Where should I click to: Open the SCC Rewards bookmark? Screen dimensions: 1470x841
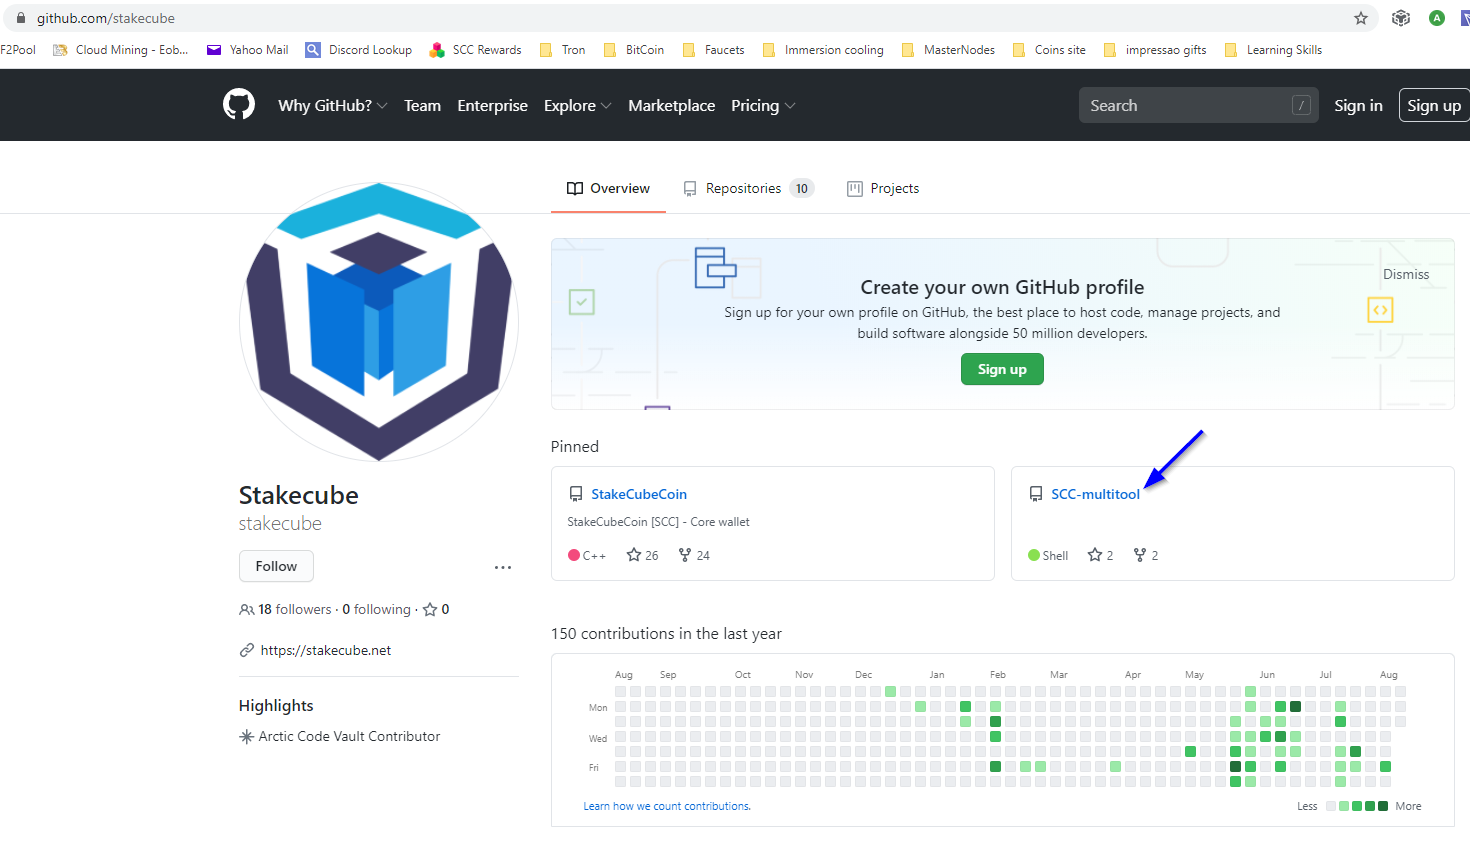coord(476,50)
